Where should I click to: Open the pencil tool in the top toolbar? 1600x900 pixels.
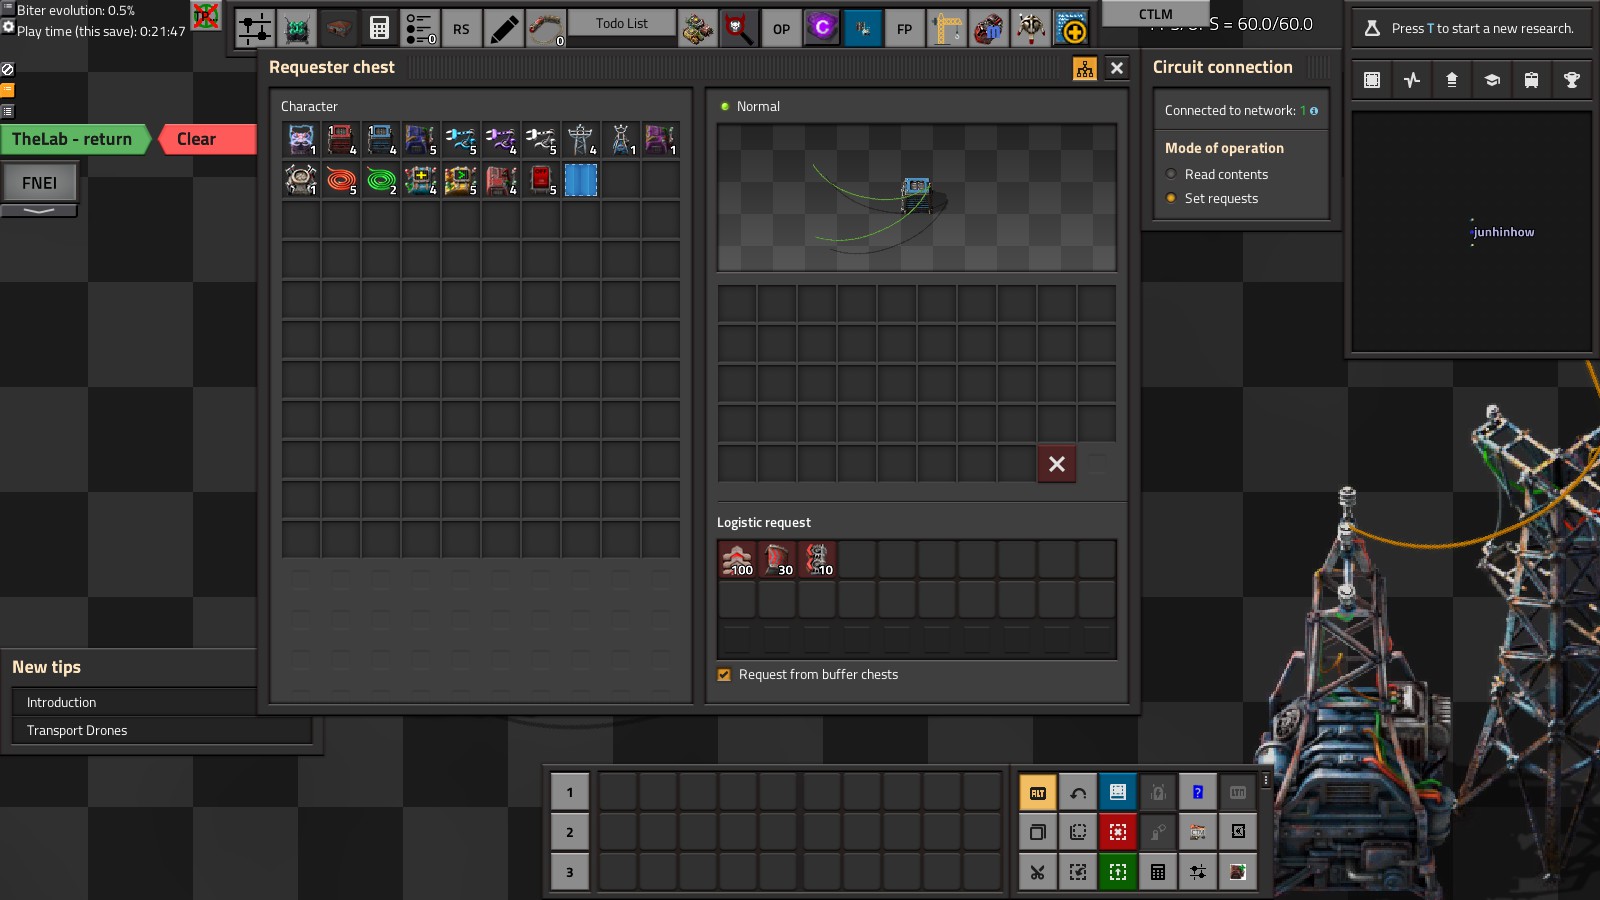click(x=504, y=29)
